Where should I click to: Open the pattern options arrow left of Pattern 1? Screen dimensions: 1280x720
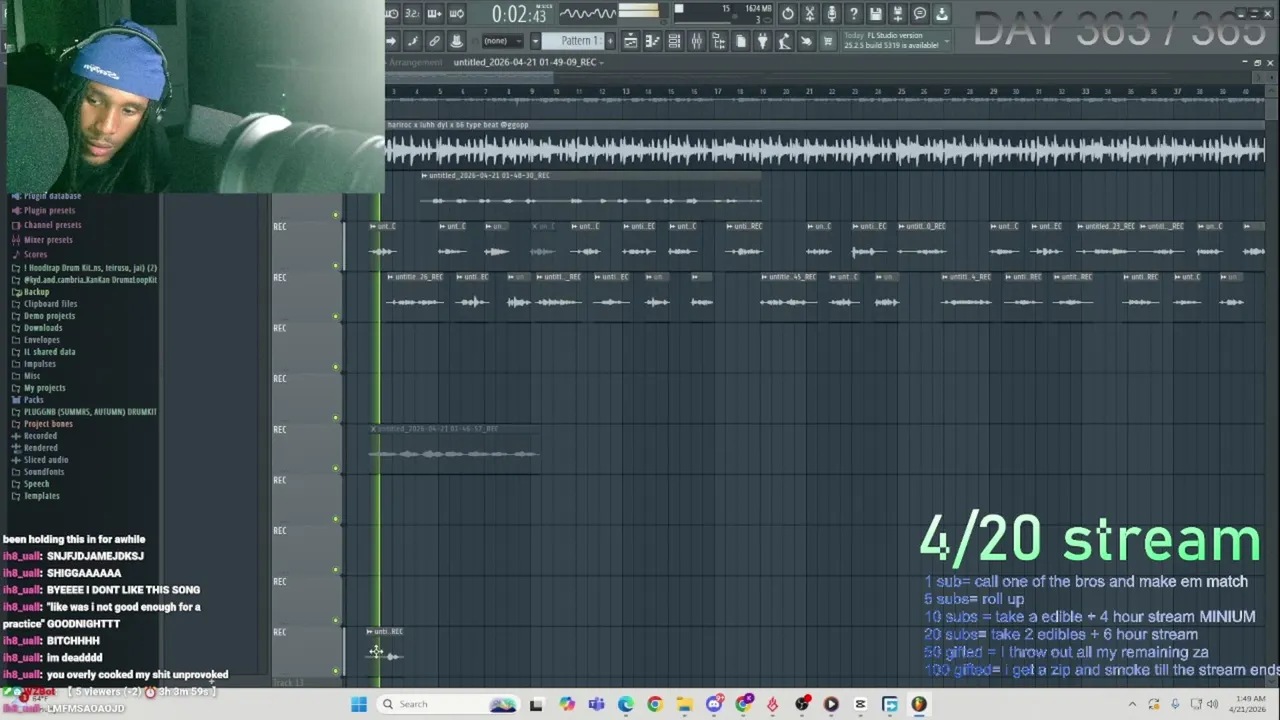[536, 41]
